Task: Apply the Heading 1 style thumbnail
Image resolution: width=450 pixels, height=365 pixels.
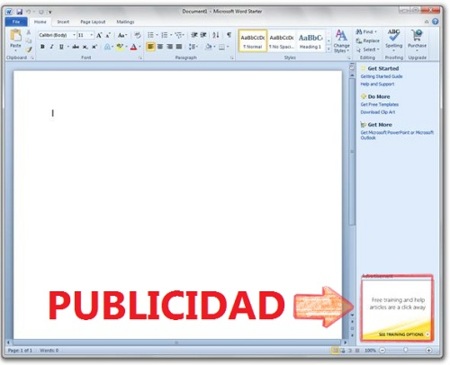Action: (310, 41)
